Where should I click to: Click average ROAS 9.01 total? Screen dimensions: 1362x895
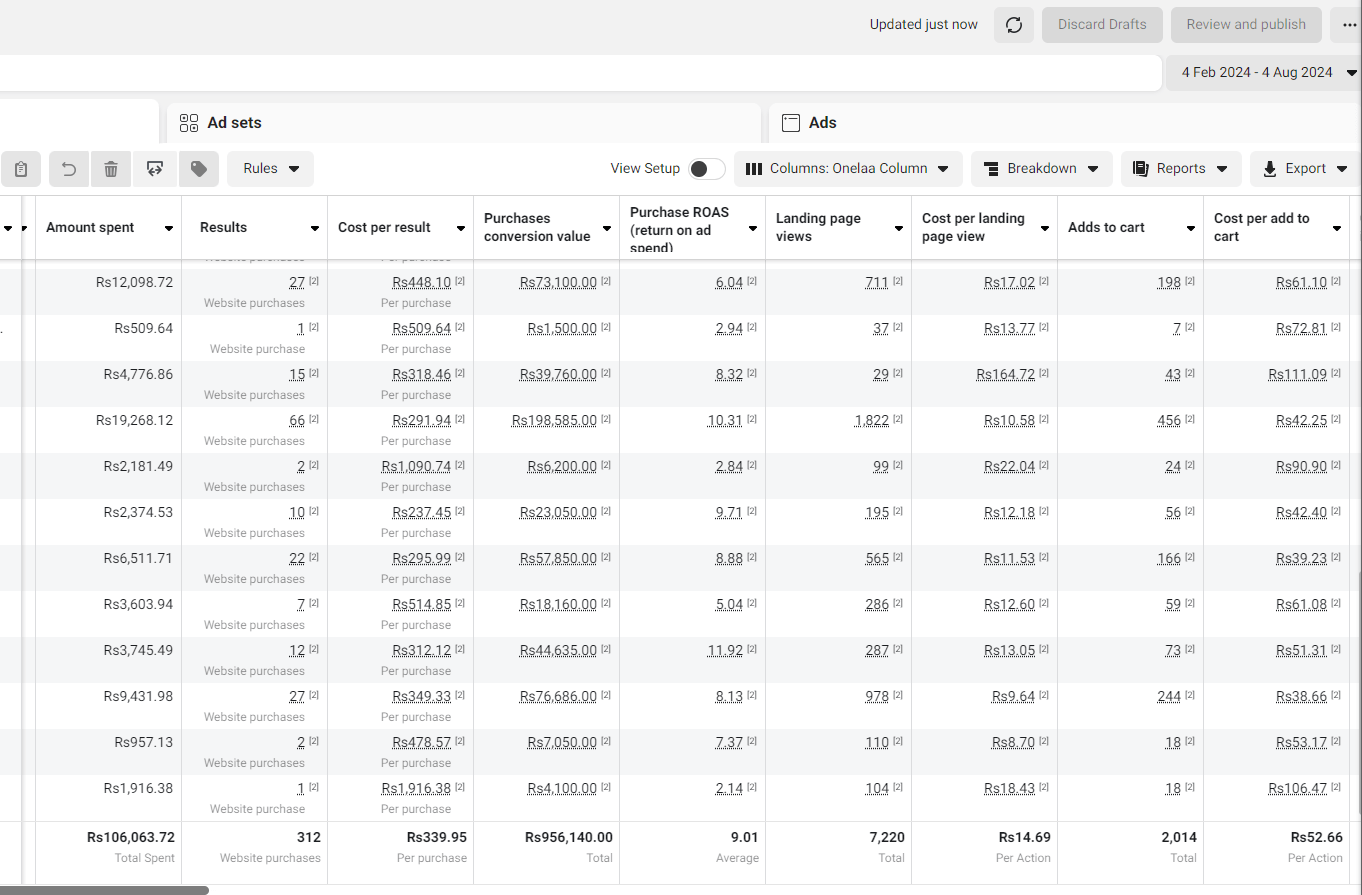pos(745,837)
